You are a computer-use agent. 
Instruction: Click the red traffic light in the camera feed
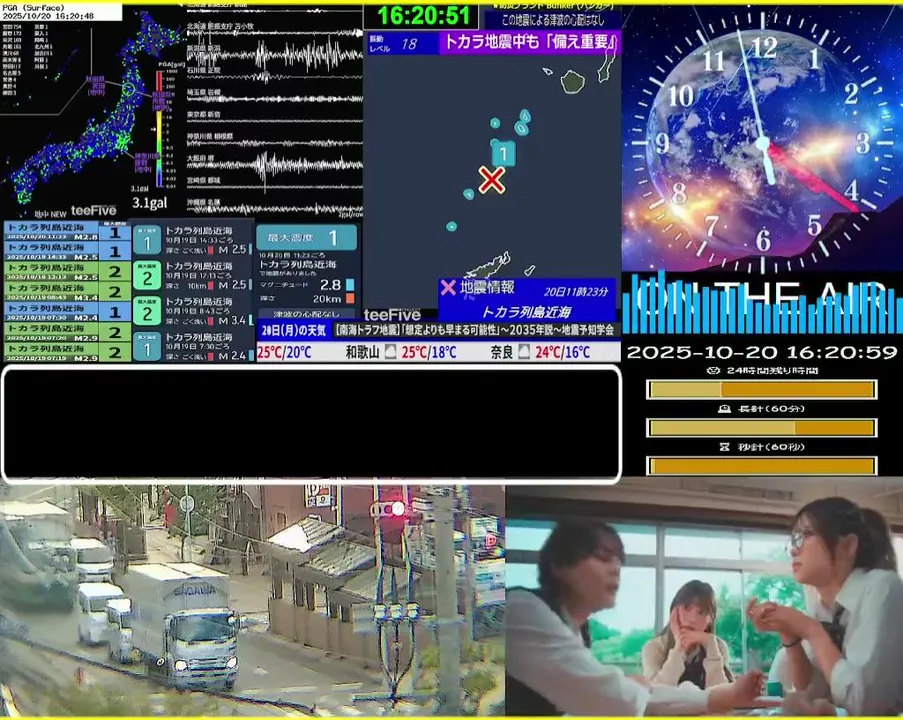click(397, 509)
